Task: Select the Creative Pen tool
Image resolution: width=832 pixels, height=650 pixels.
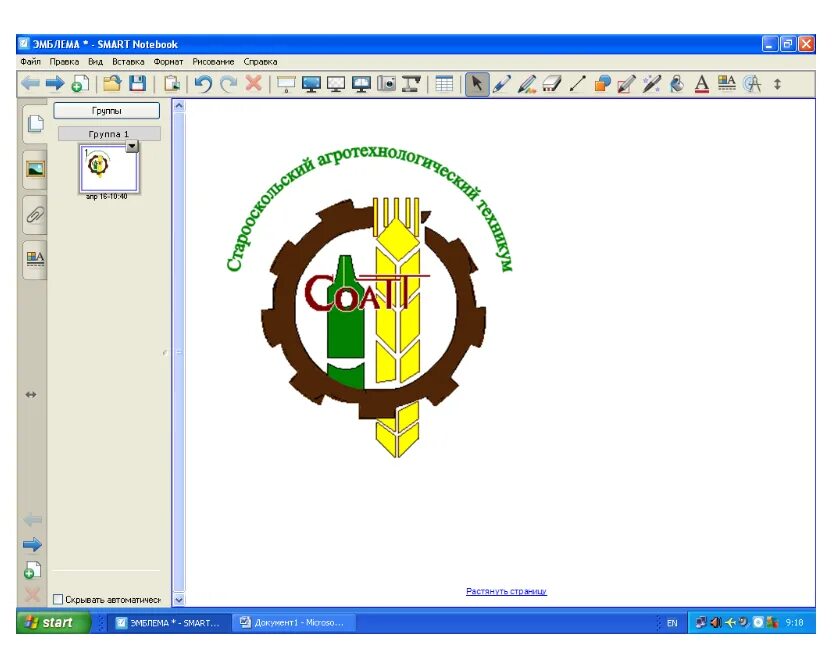Action: tap(527, 84)
